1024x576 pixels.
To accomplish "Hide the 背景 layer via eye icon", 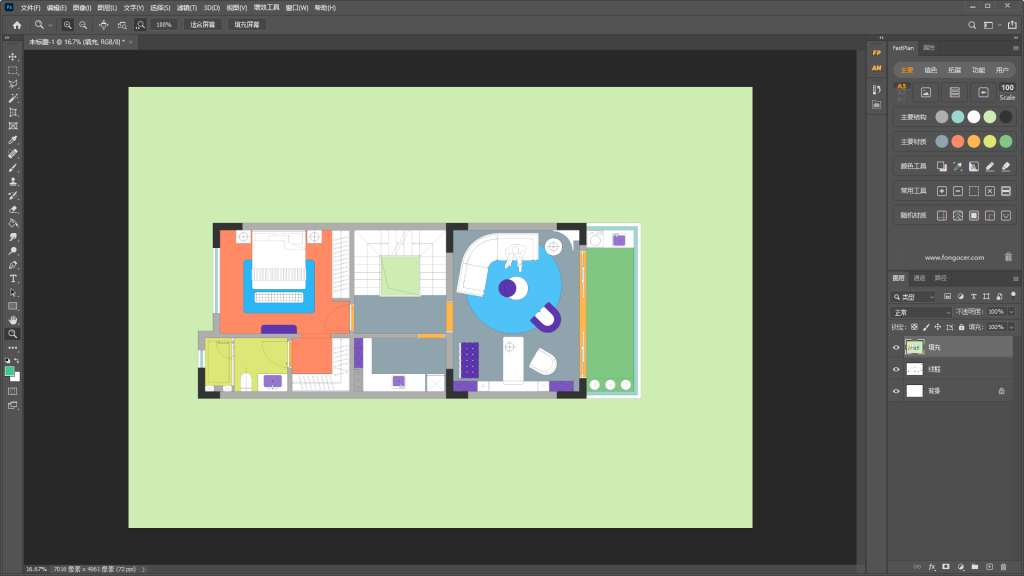I will [896, 391].
